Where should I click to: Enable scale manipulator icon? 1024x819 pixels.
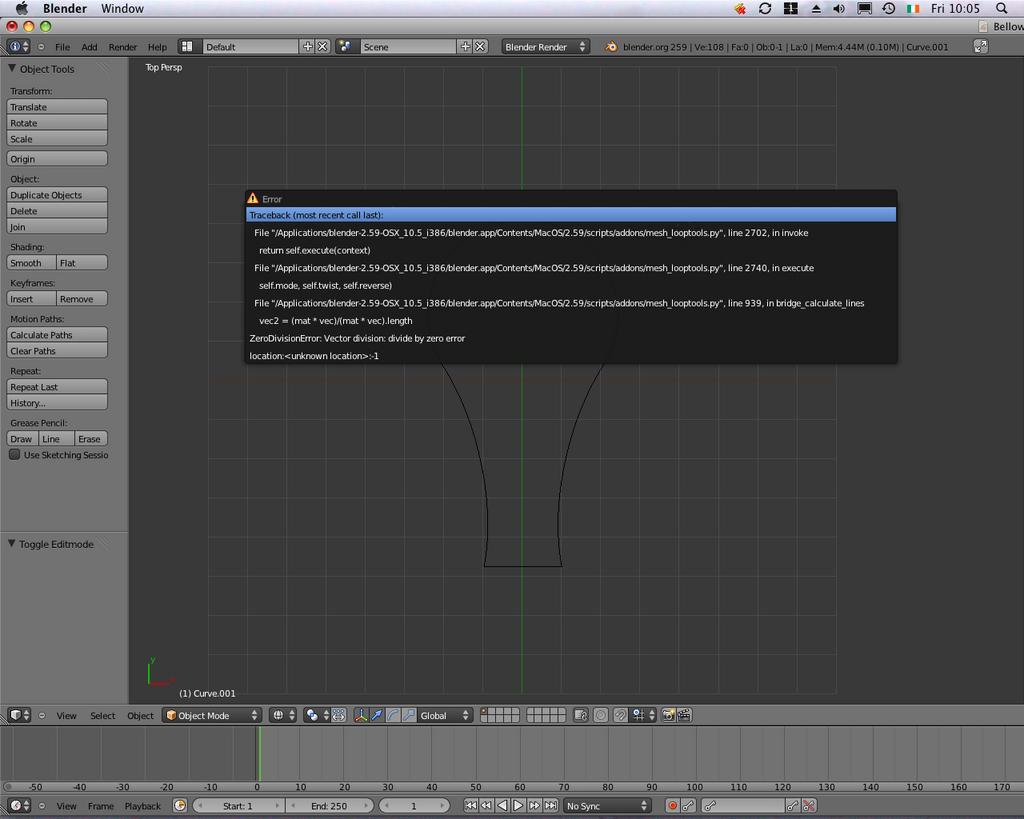click(408, 715)
